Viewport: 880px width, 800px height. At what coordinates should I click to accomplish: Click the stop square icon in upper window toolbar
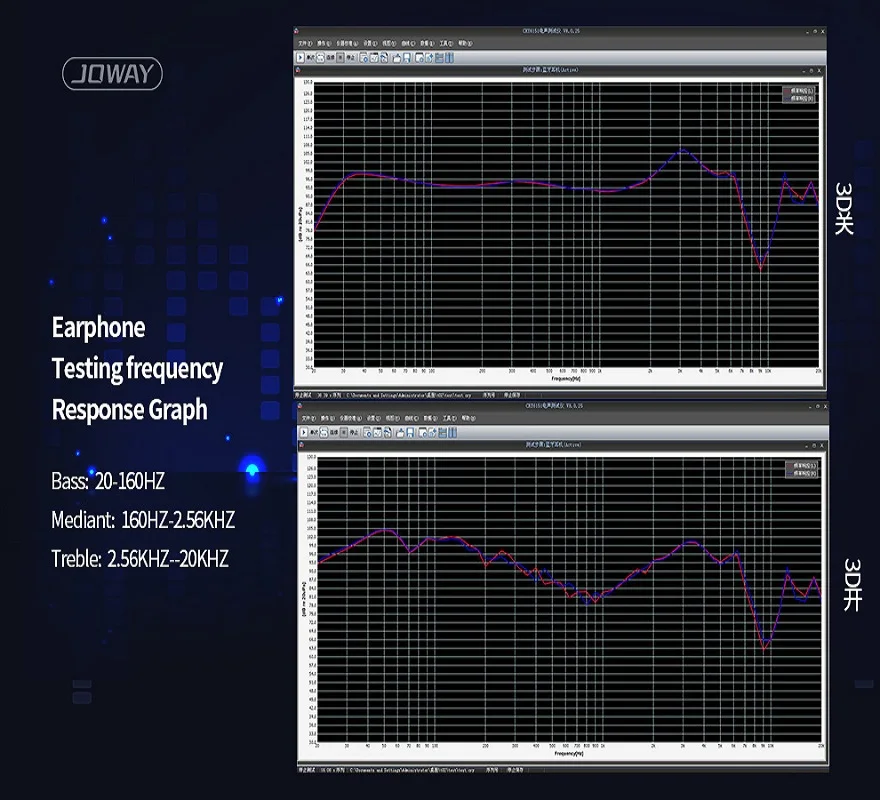pos(340,58)
